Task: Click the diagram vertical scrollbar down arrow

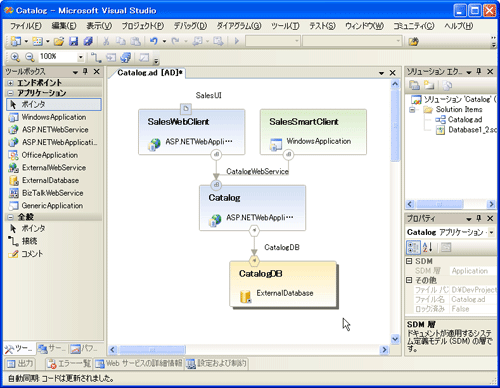Action: (x=395, y=339)
